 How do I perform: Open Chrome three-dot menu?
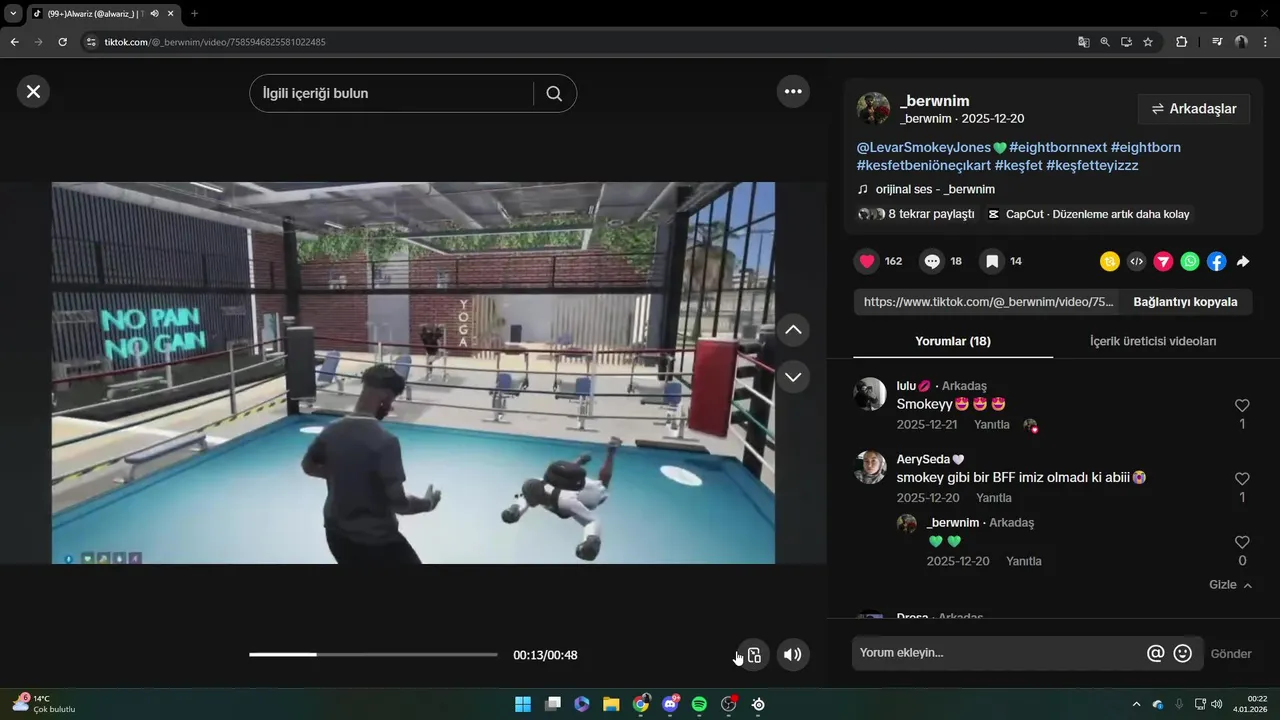1266,42
